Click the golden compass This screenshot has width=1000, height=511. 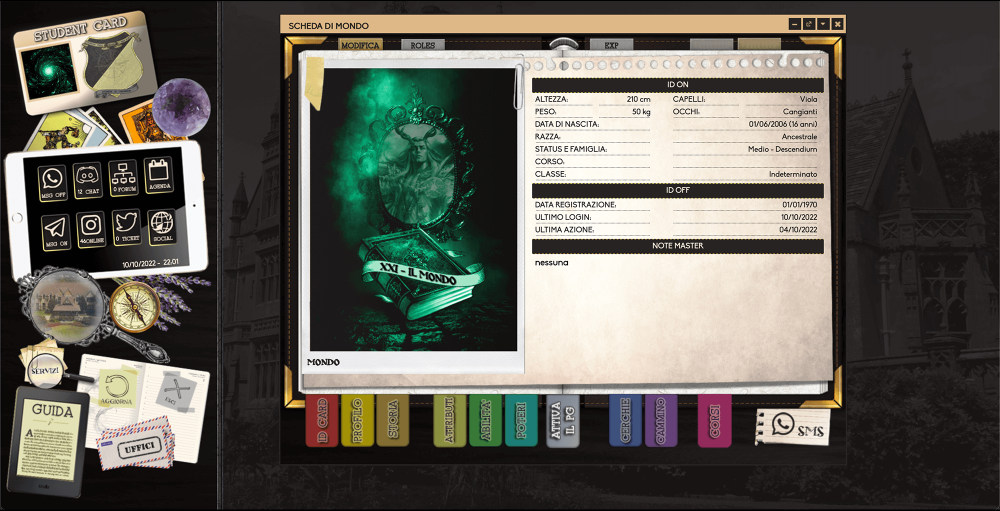[x=135, y=307]
